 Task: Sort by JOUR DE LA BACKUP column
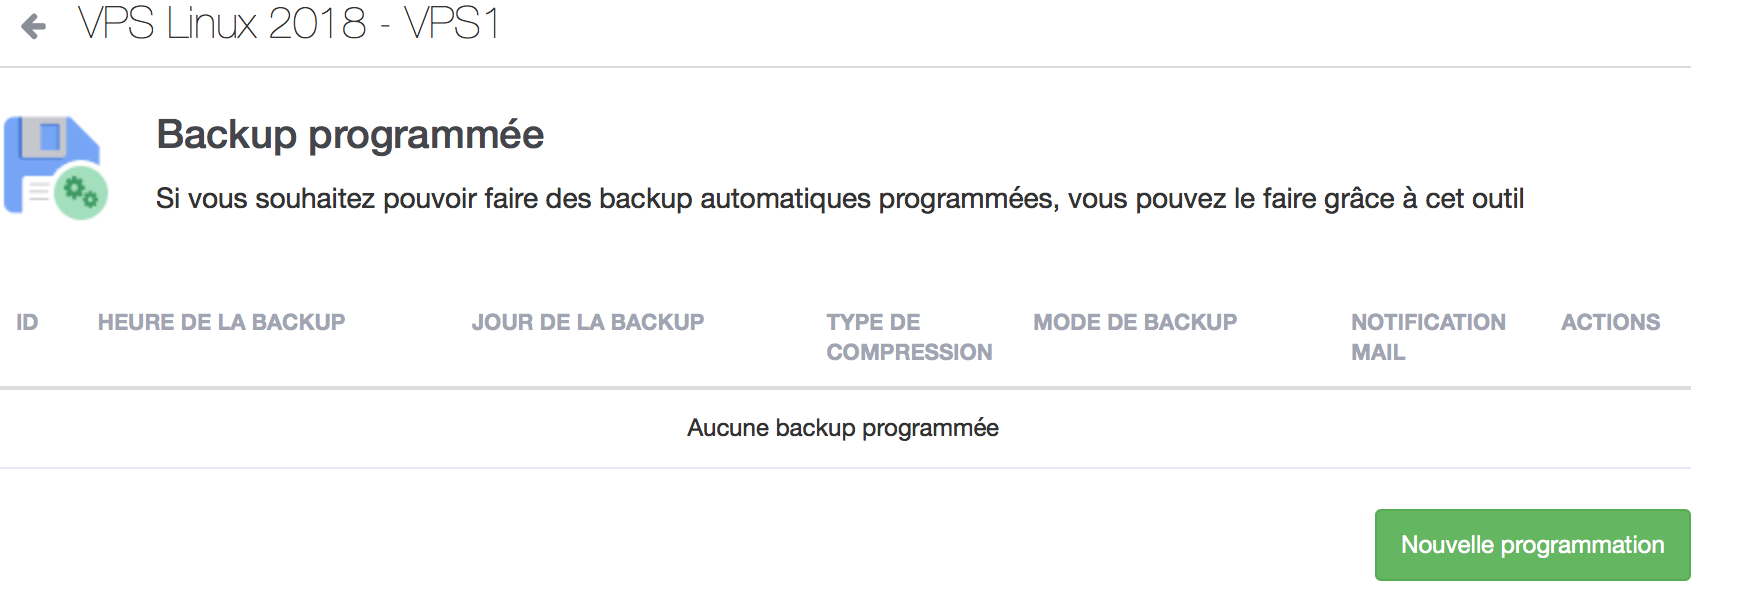click(588, 322)
